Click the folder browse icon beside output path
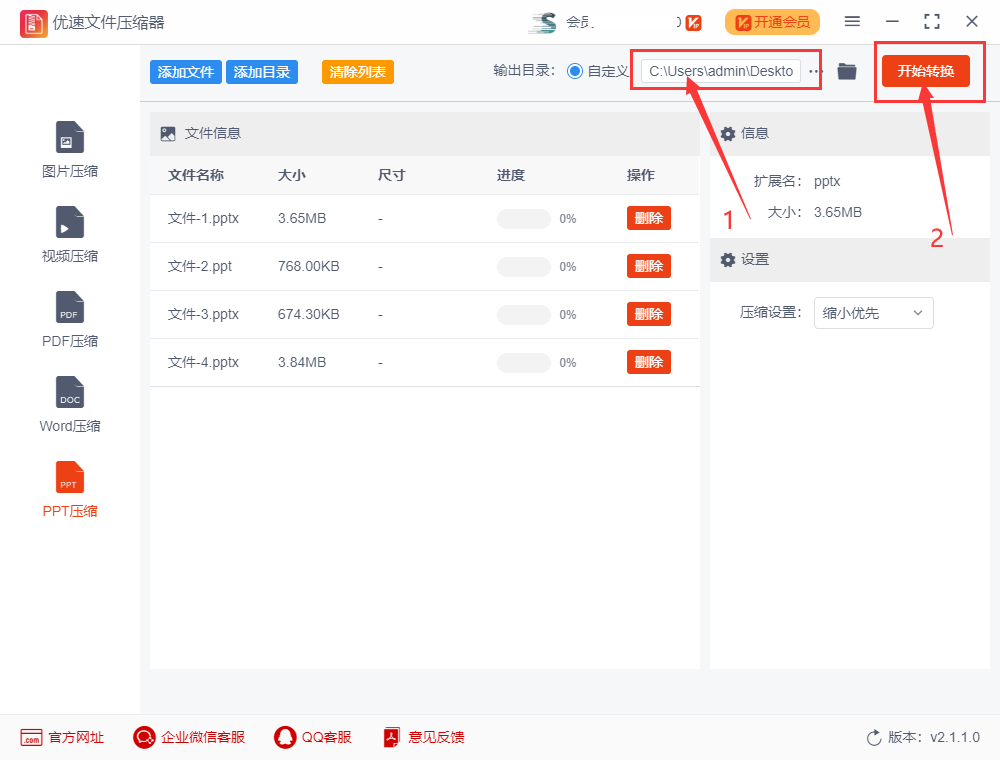This screenshot has height=760, width=1000. (x=846, y=71)
